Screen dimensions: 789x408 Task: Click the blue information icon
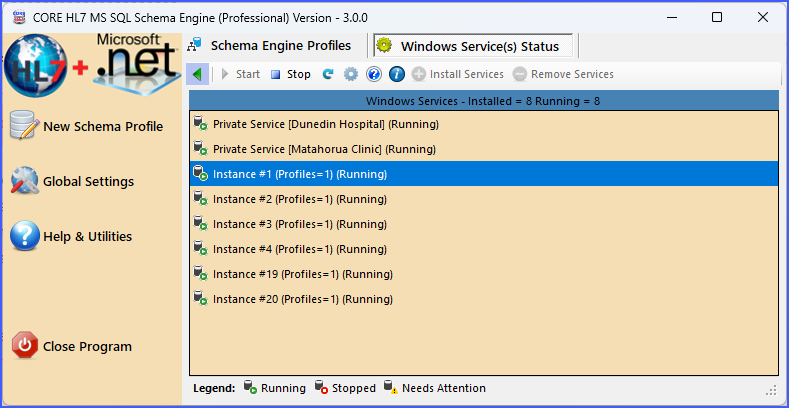point(397,74)
